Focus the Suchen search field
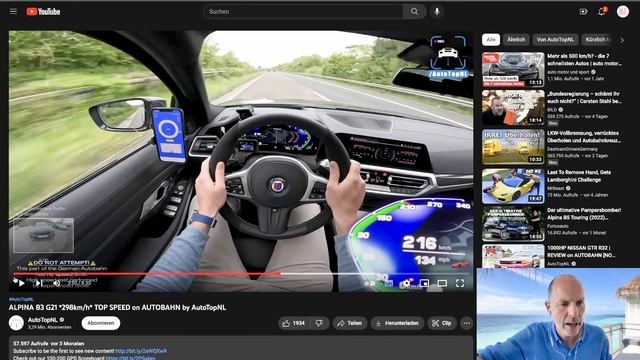The image size is (640, 360). point(302,11)
